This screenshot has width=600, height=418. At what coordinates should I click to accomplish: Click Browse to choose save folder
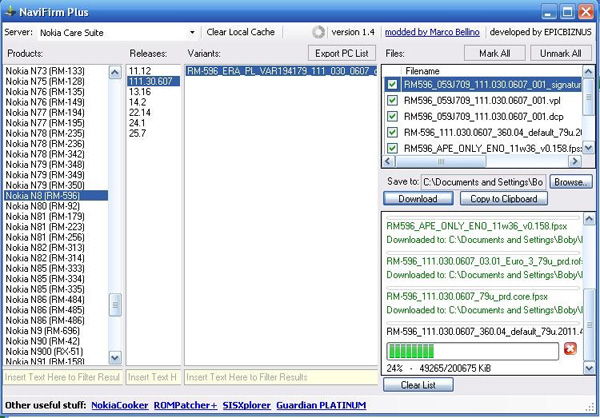[x=571, y=182]
